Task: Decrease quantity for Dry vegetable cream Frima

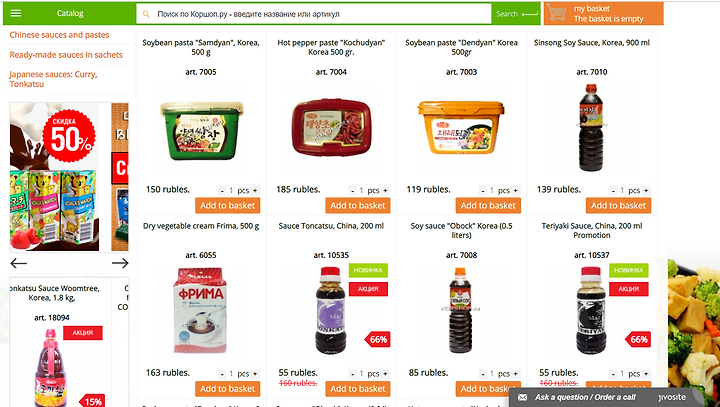Action: point(222,373)
